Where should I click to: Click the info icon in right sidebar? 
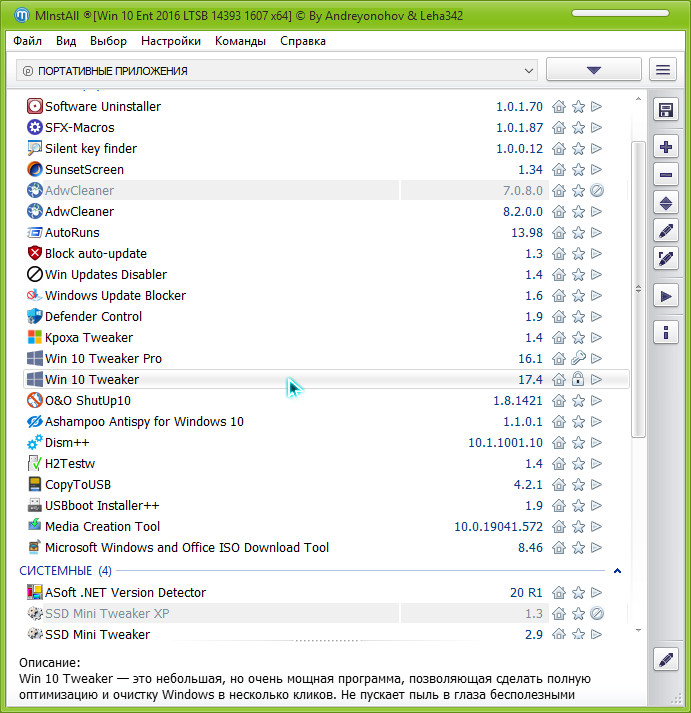[666, 332]
